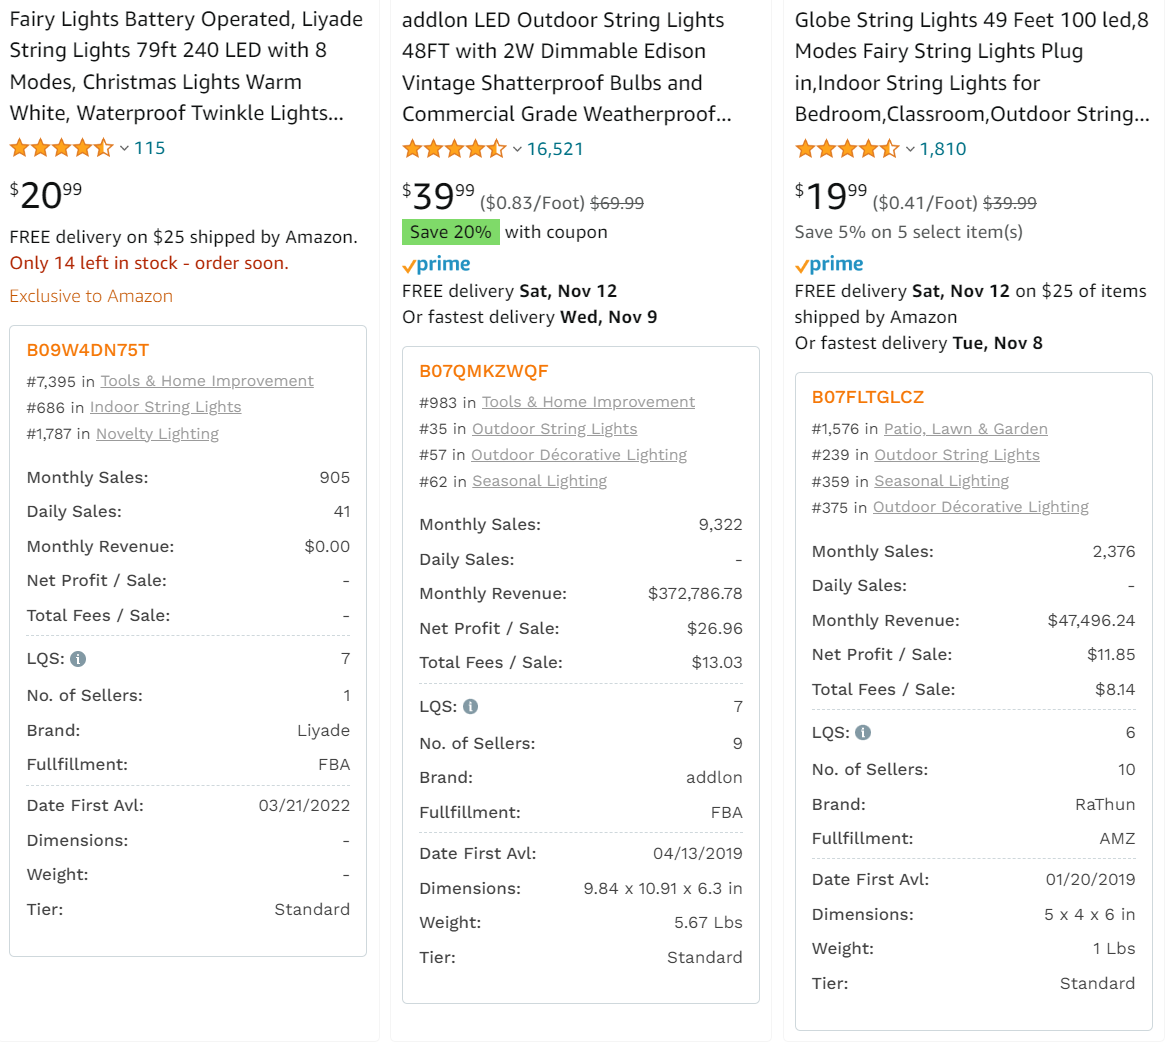
Task: Click LQS info icon in Liyade card
Action: coord(78,659)
